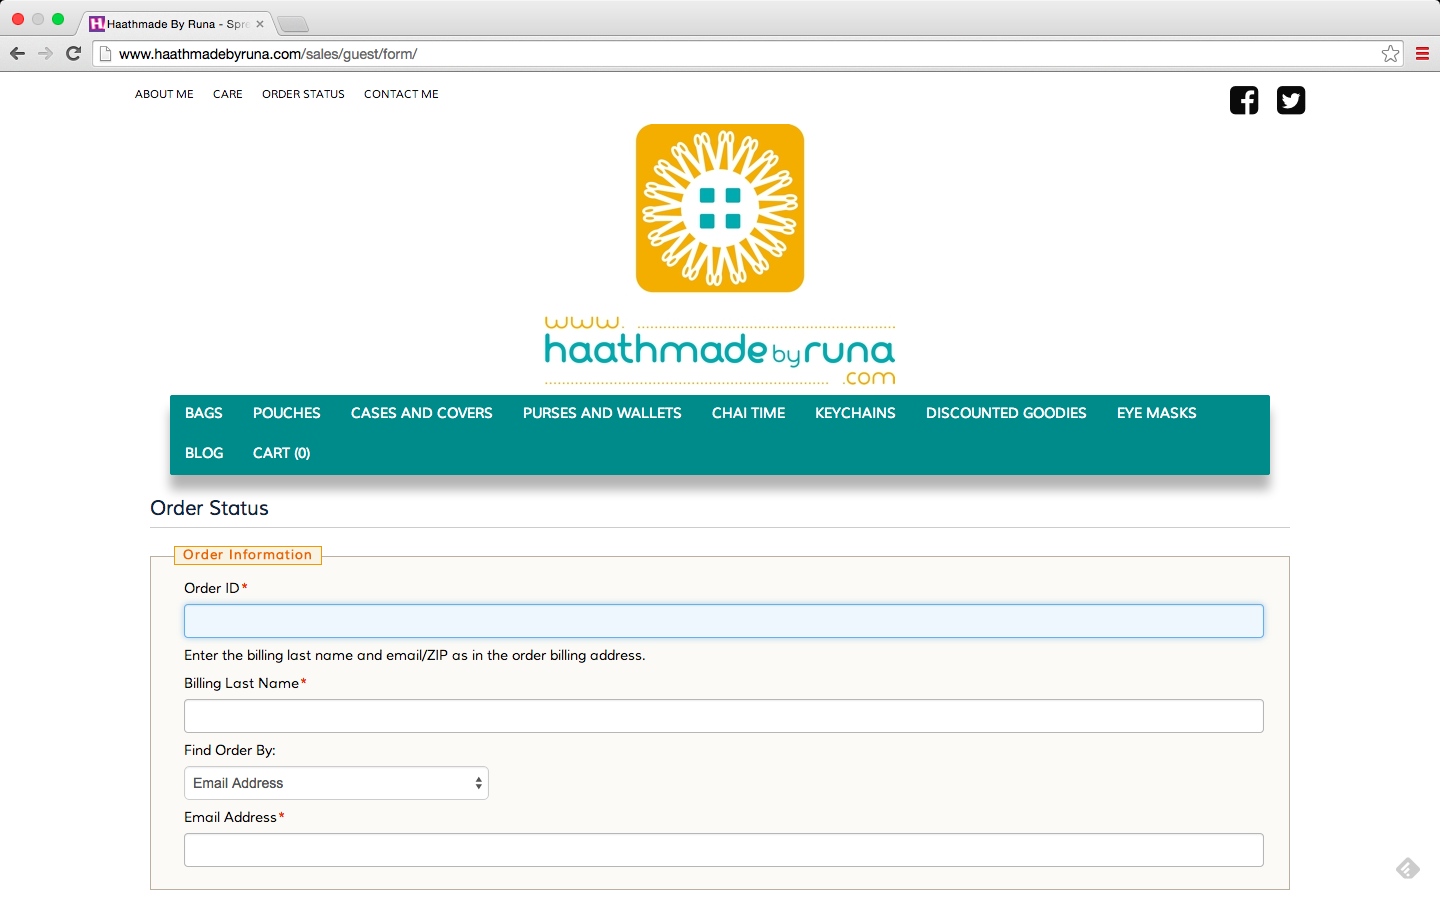This screenshot has height=900, width=1440.
Task: Click the browser forward arrow
Action: pyautogui.click(x=45, y=54)
